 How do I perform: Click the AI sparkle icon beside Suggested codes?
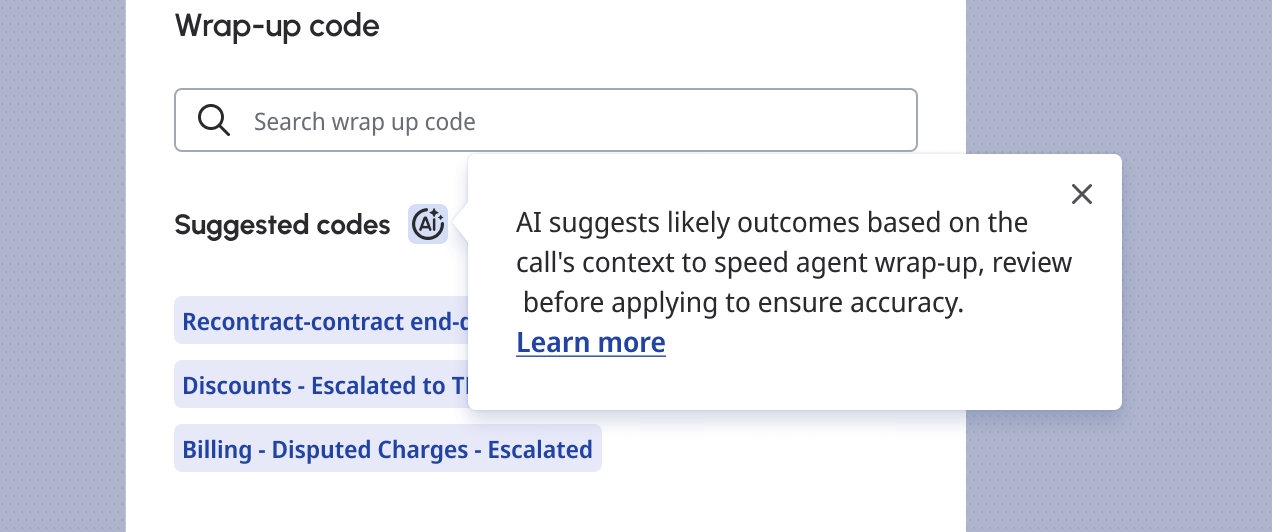pyautogui.click(x=428, y=224)
